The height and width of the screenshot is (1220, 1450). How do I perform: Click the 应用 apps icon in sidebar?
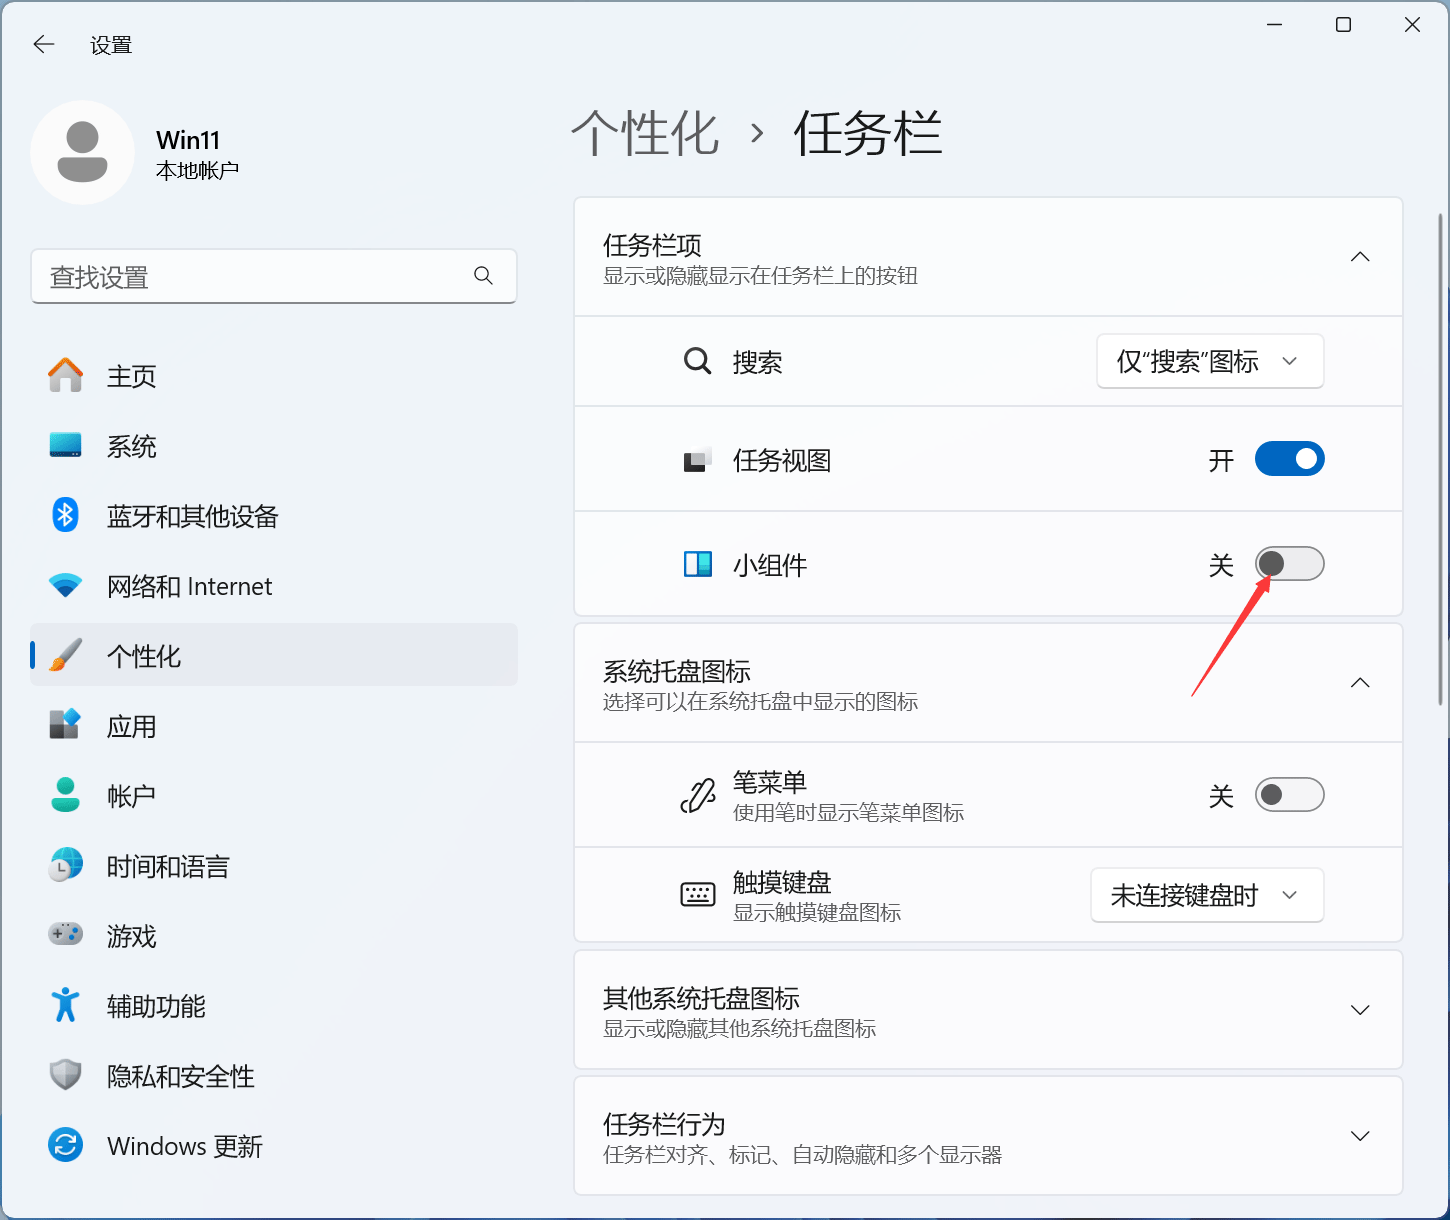[x=66, y=726]
